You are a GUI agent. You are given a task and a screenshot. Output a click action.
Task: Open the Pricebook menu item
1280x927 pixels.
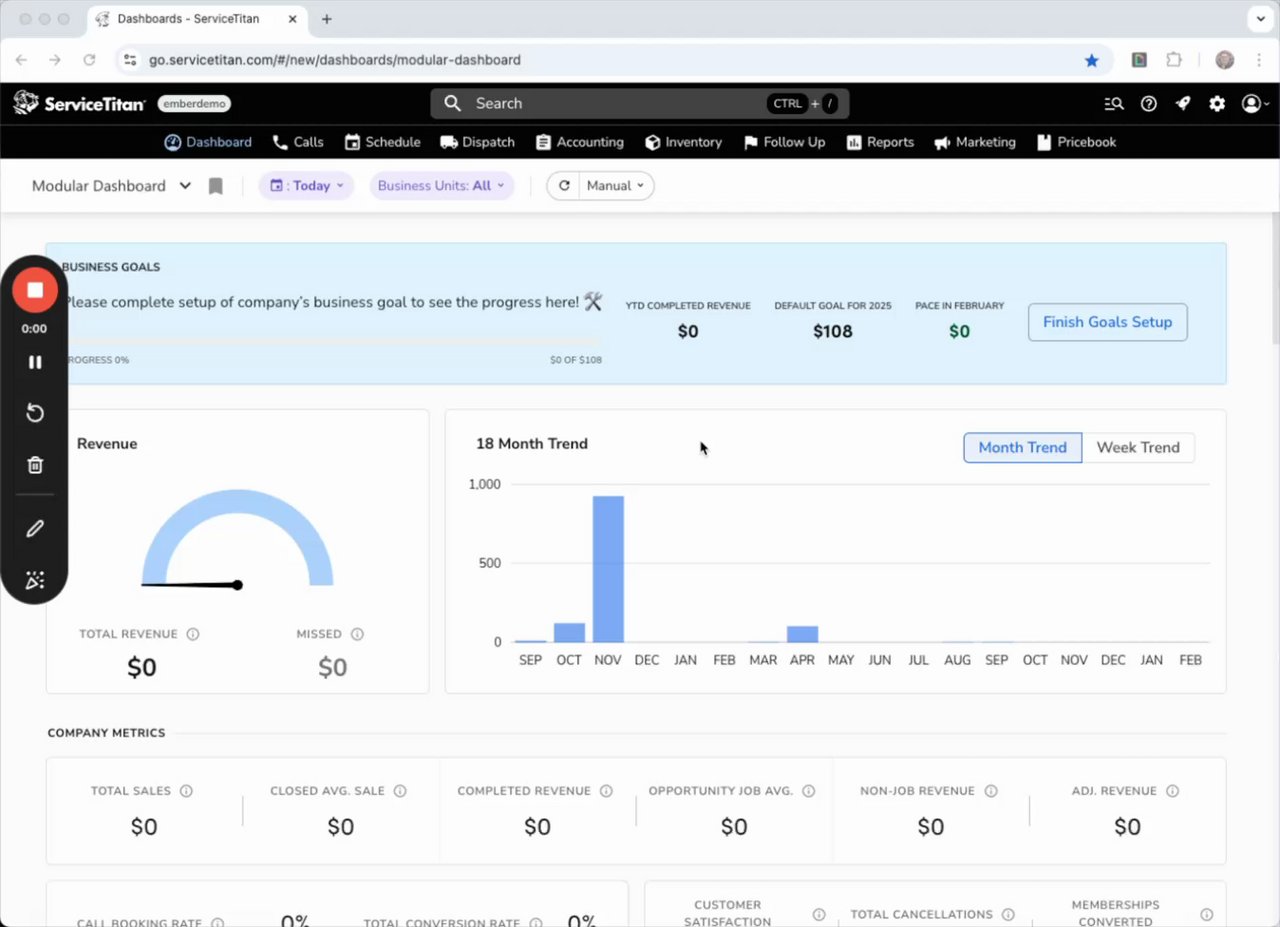coord(1076,142)
